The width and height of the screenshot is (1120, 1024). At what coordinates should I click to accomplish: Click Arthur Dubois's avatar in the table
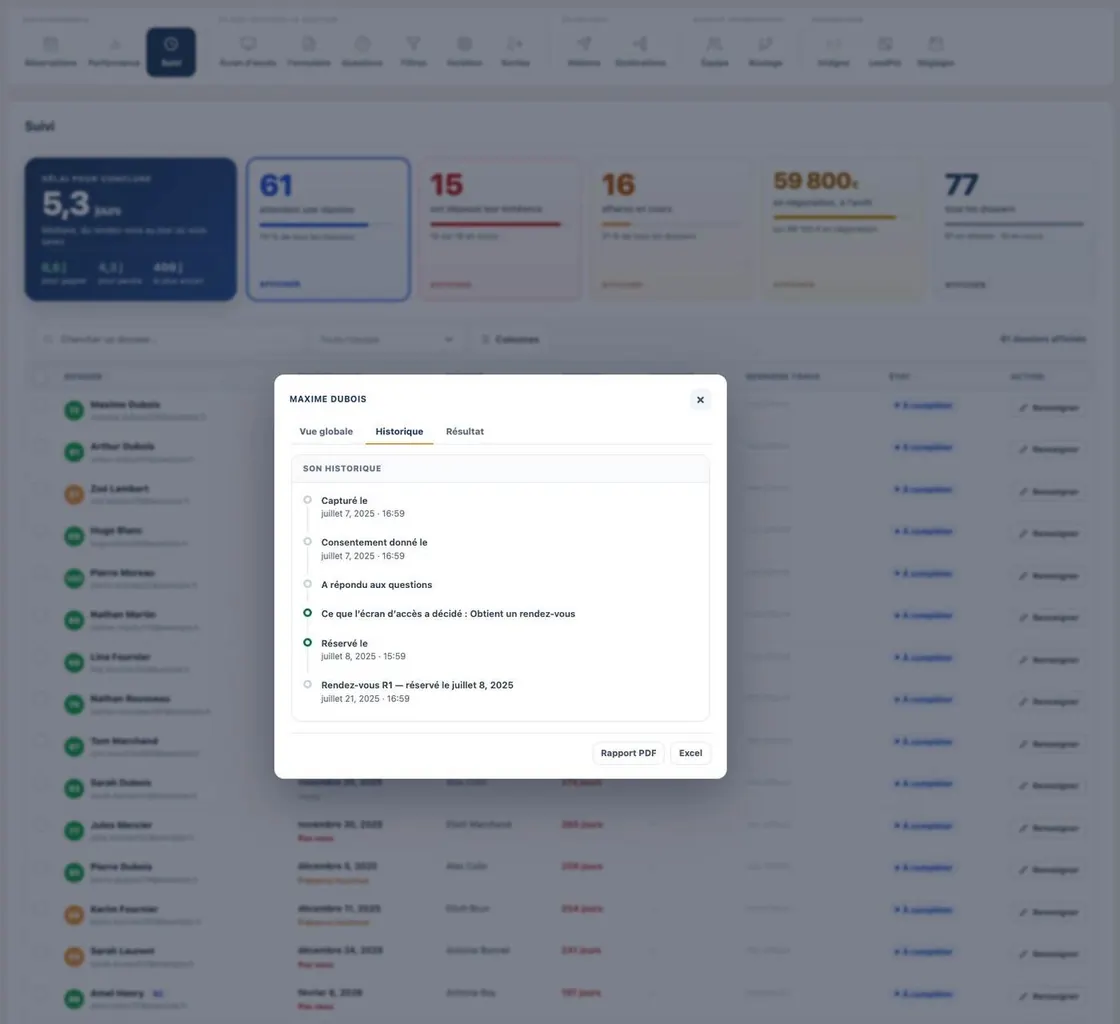click(74, 452)
